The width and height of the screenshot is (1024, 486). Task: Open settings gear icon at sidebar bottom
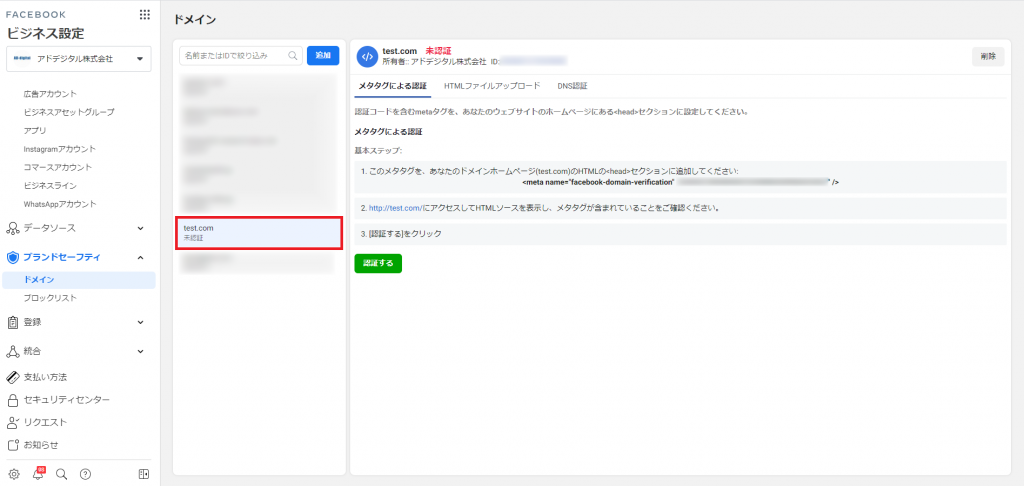point(14,474)
